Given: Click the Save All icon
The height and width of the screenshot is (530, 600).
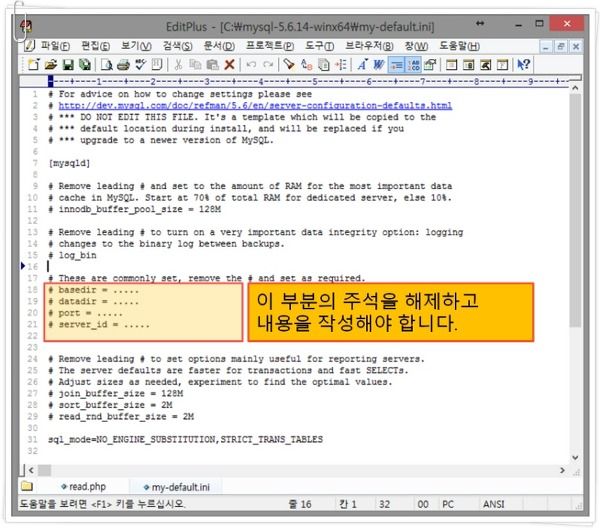Looking at the screenshot, I should click(85, 65).
